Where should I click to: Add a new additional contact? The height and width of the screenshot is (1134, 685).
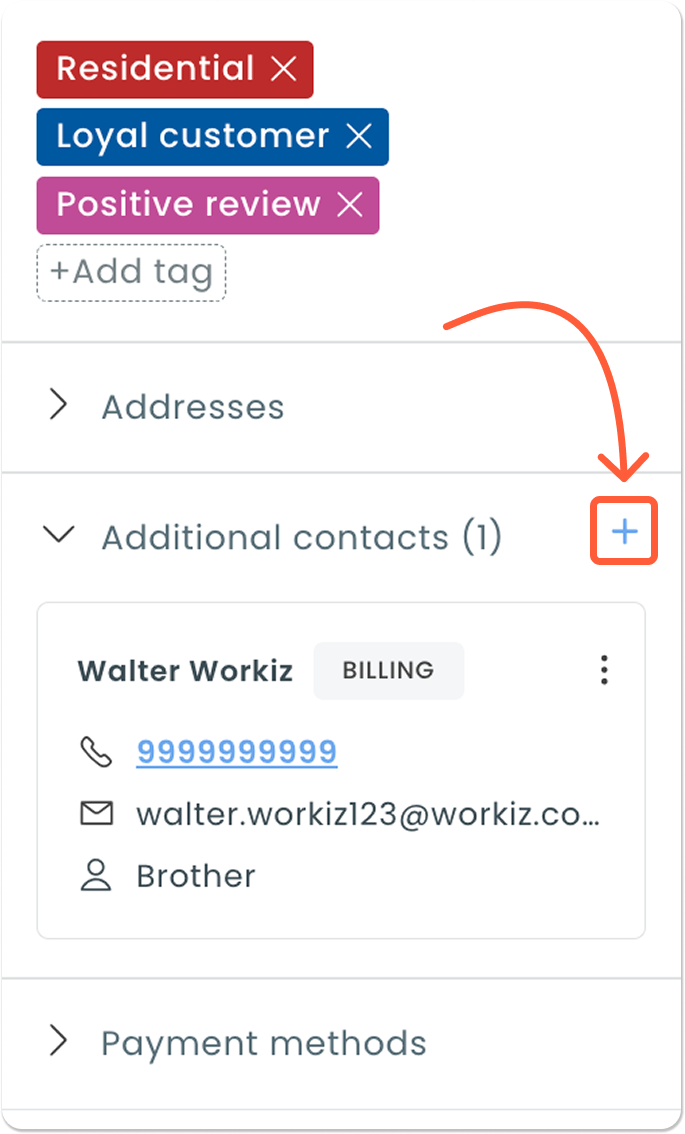[624, 531]
